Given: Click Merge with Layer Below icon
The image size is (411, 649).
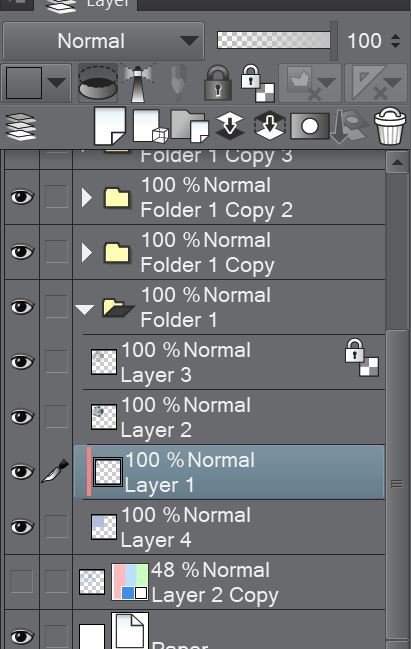Looking at the screenshot, I should tap(269, 126).
